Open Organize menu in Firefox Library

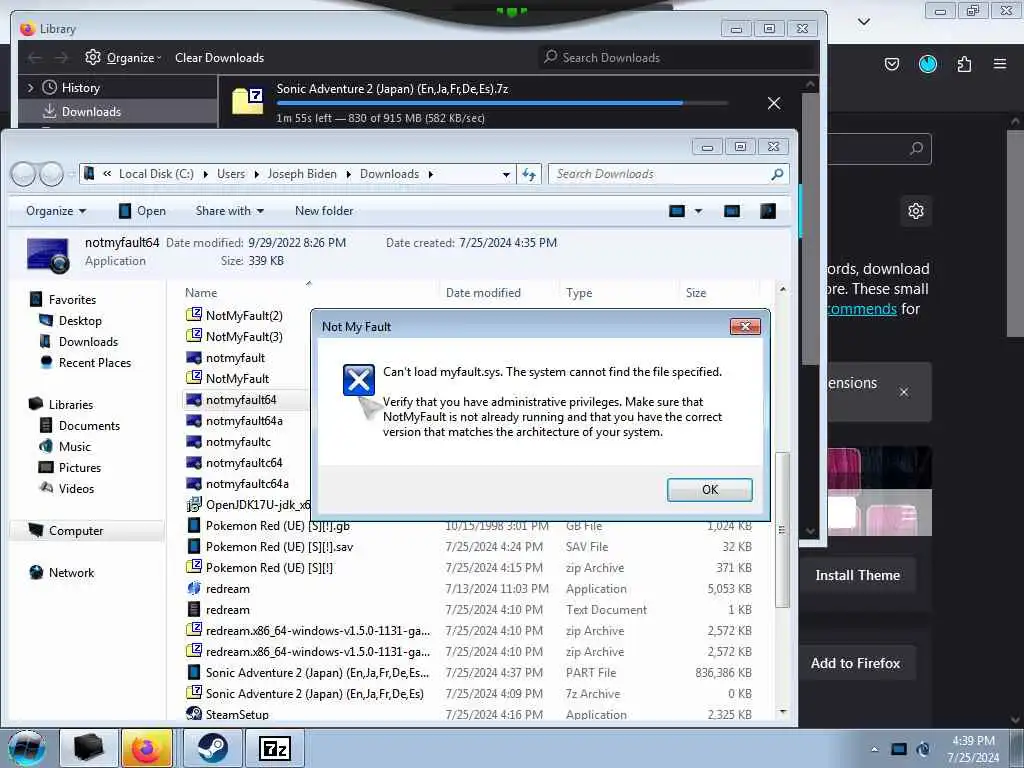pyautogui.click(x=124, y=57)
